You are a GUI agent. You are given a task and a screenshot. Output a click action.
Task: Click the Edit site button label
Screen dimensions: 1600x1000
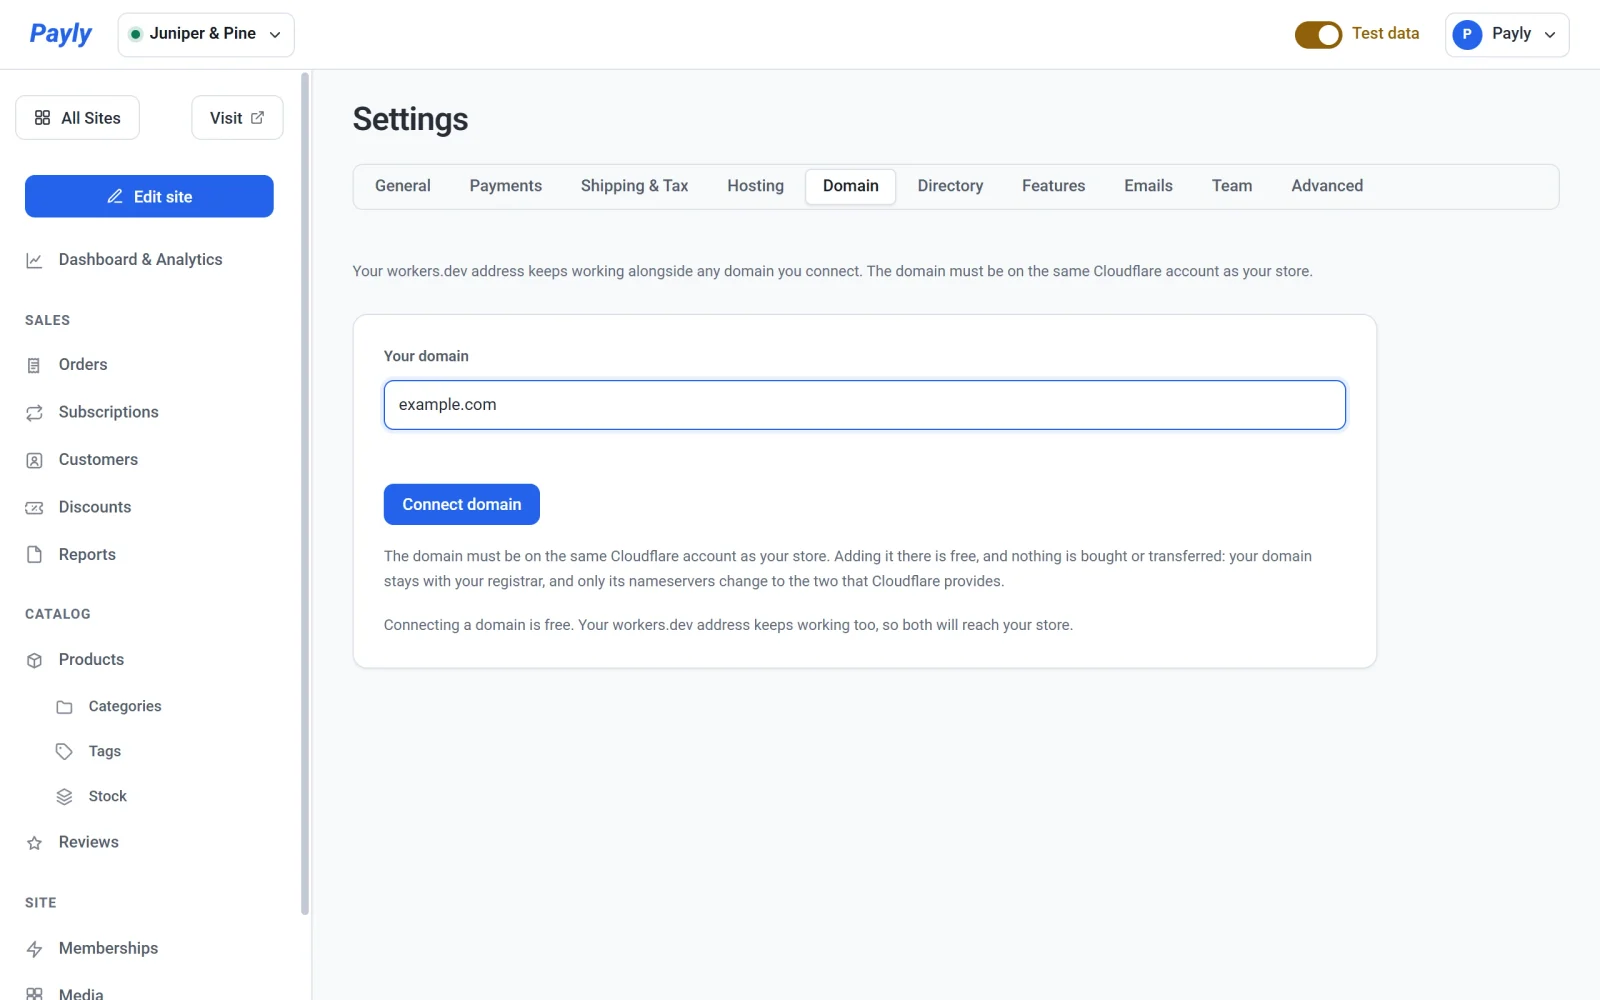(163, 197)
